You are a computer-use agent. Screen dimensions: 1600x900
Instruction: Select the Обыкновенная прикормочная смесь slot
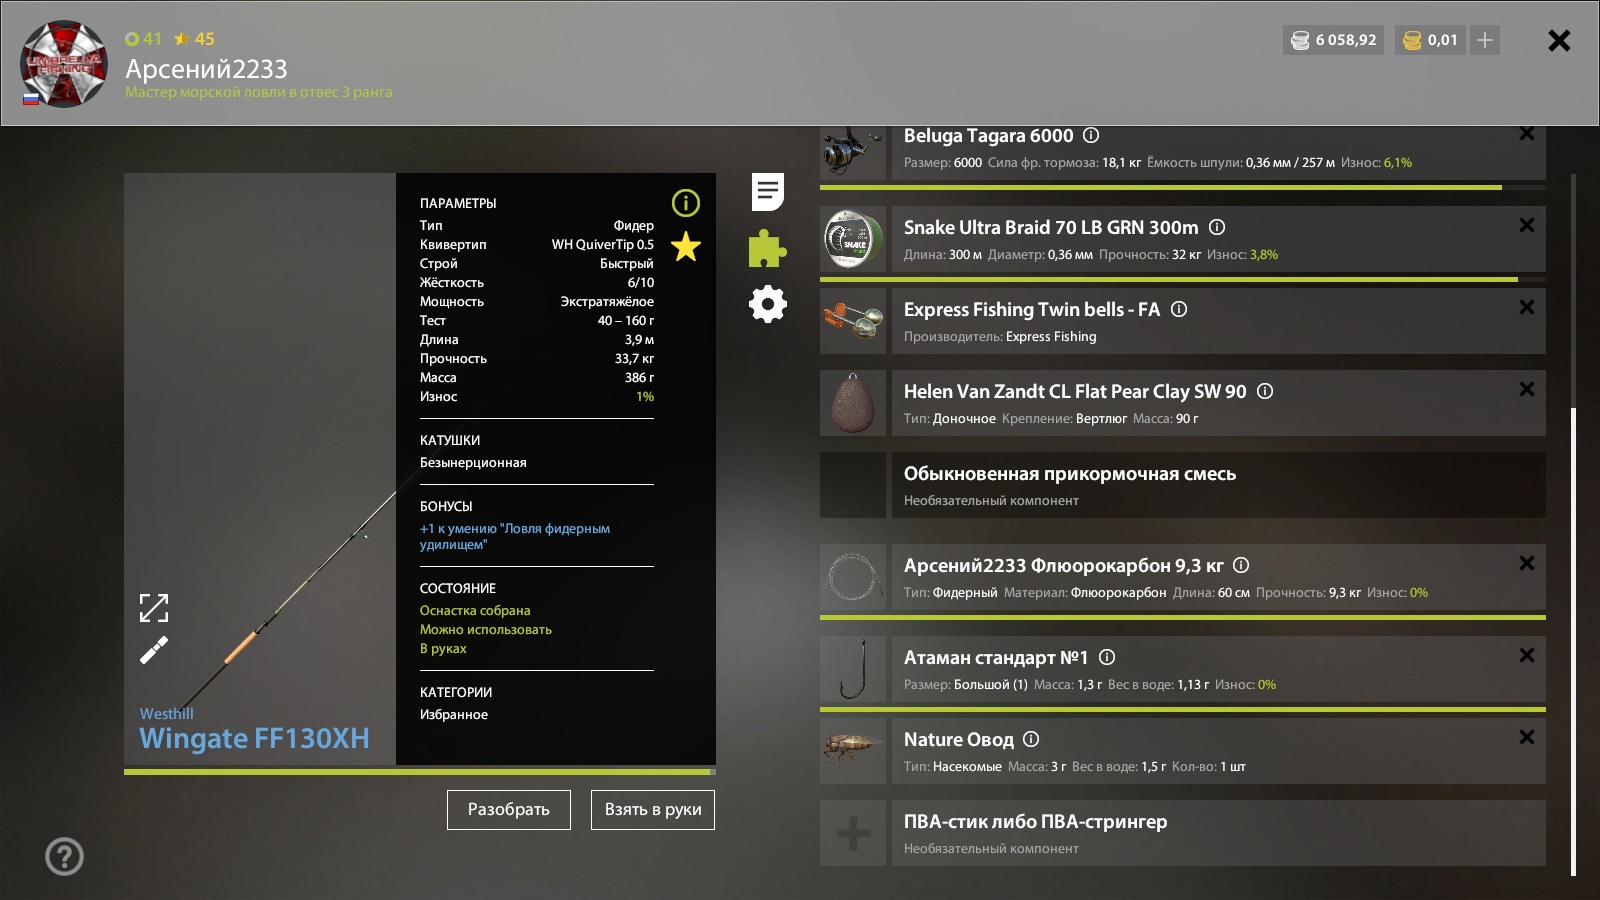[x=1219, y=485]
